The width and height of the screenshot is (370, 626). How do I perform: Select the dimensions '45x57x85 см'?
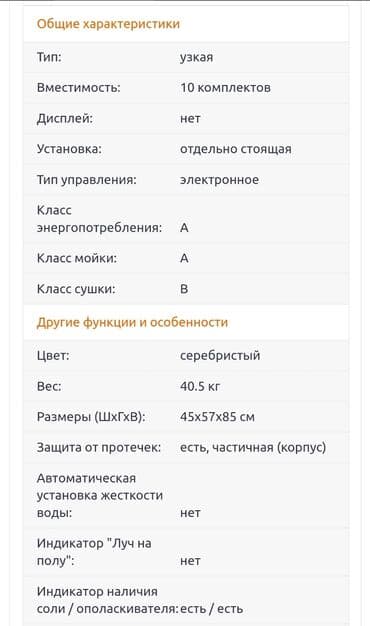pos(217,417)
